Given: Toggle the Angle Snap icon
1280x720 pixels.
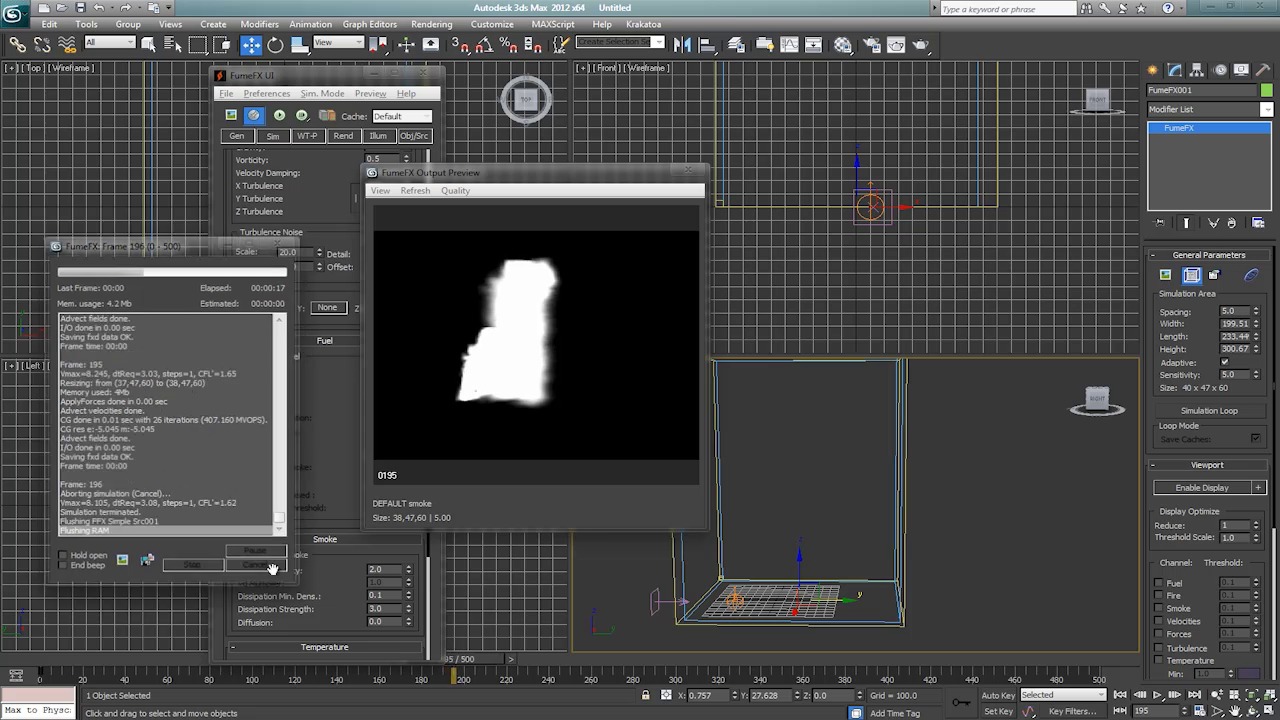Looking at the screenshot, I should click(484, 44).
